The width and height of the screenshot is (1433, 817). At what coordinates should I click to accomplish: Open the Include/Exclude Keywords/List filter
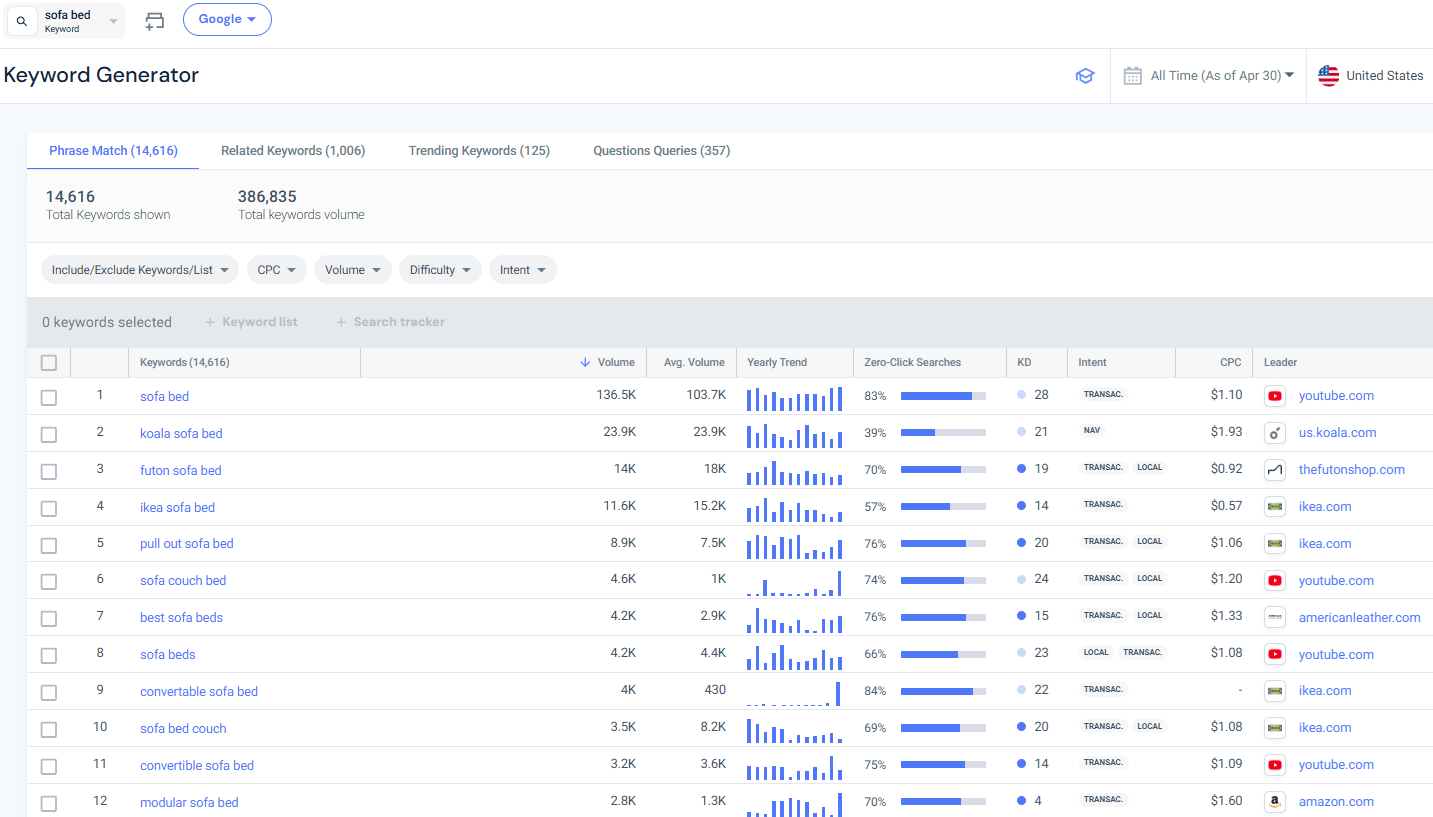pyautogui.click(x=140, y=270)
